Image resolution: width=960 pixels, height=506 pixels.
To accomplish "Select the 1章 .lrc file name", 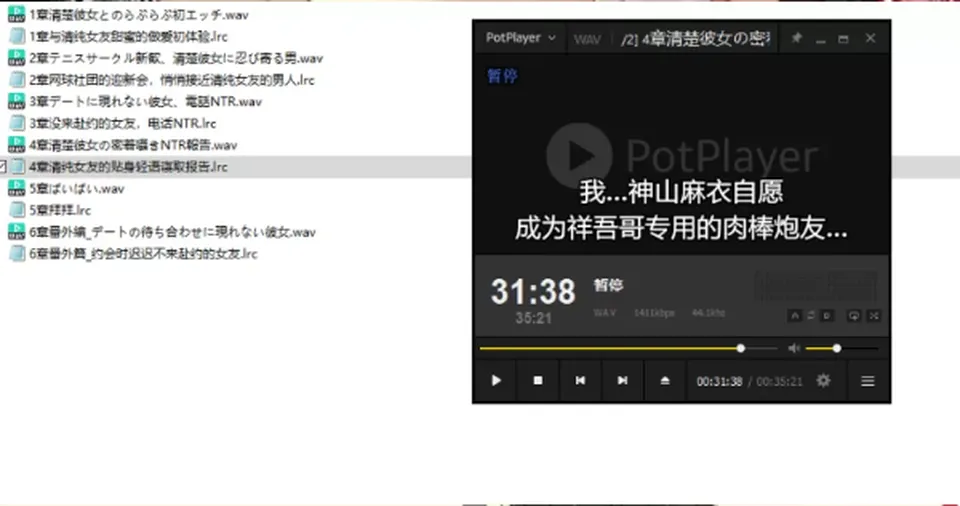I will [129, 37].
